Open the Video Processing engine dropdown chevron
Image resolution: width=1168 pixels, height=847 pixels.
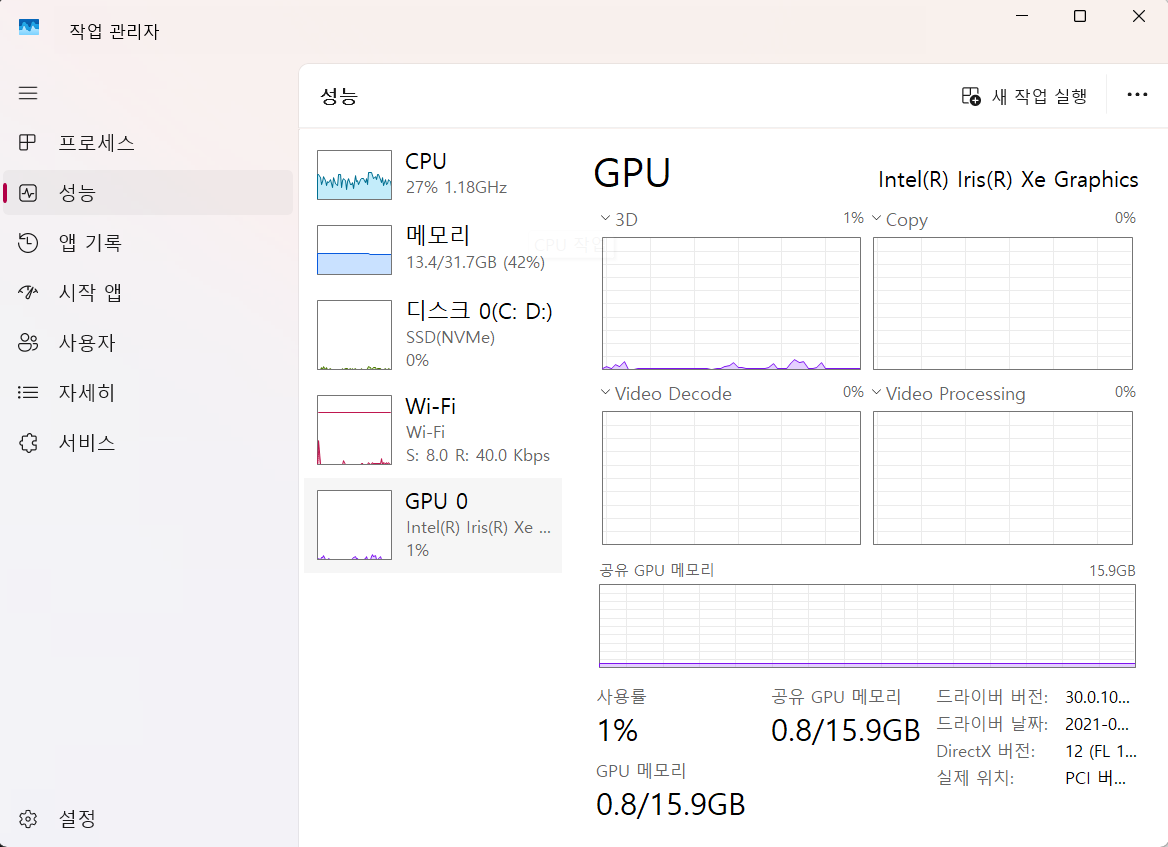coord(877,392)
